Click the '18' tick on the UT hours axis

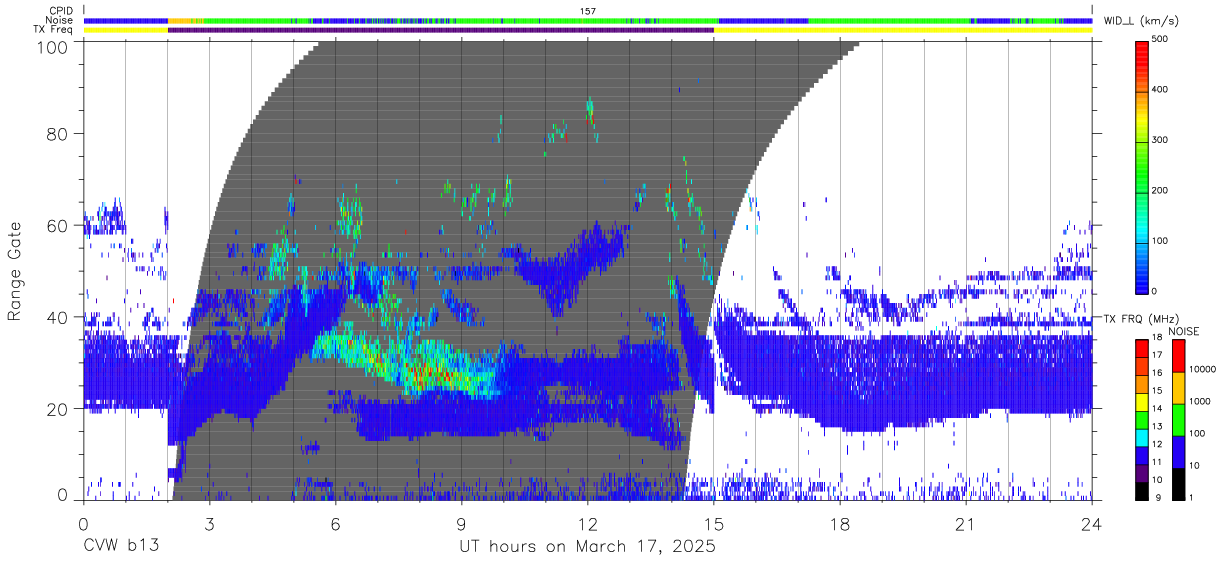(x=840, y=525)
